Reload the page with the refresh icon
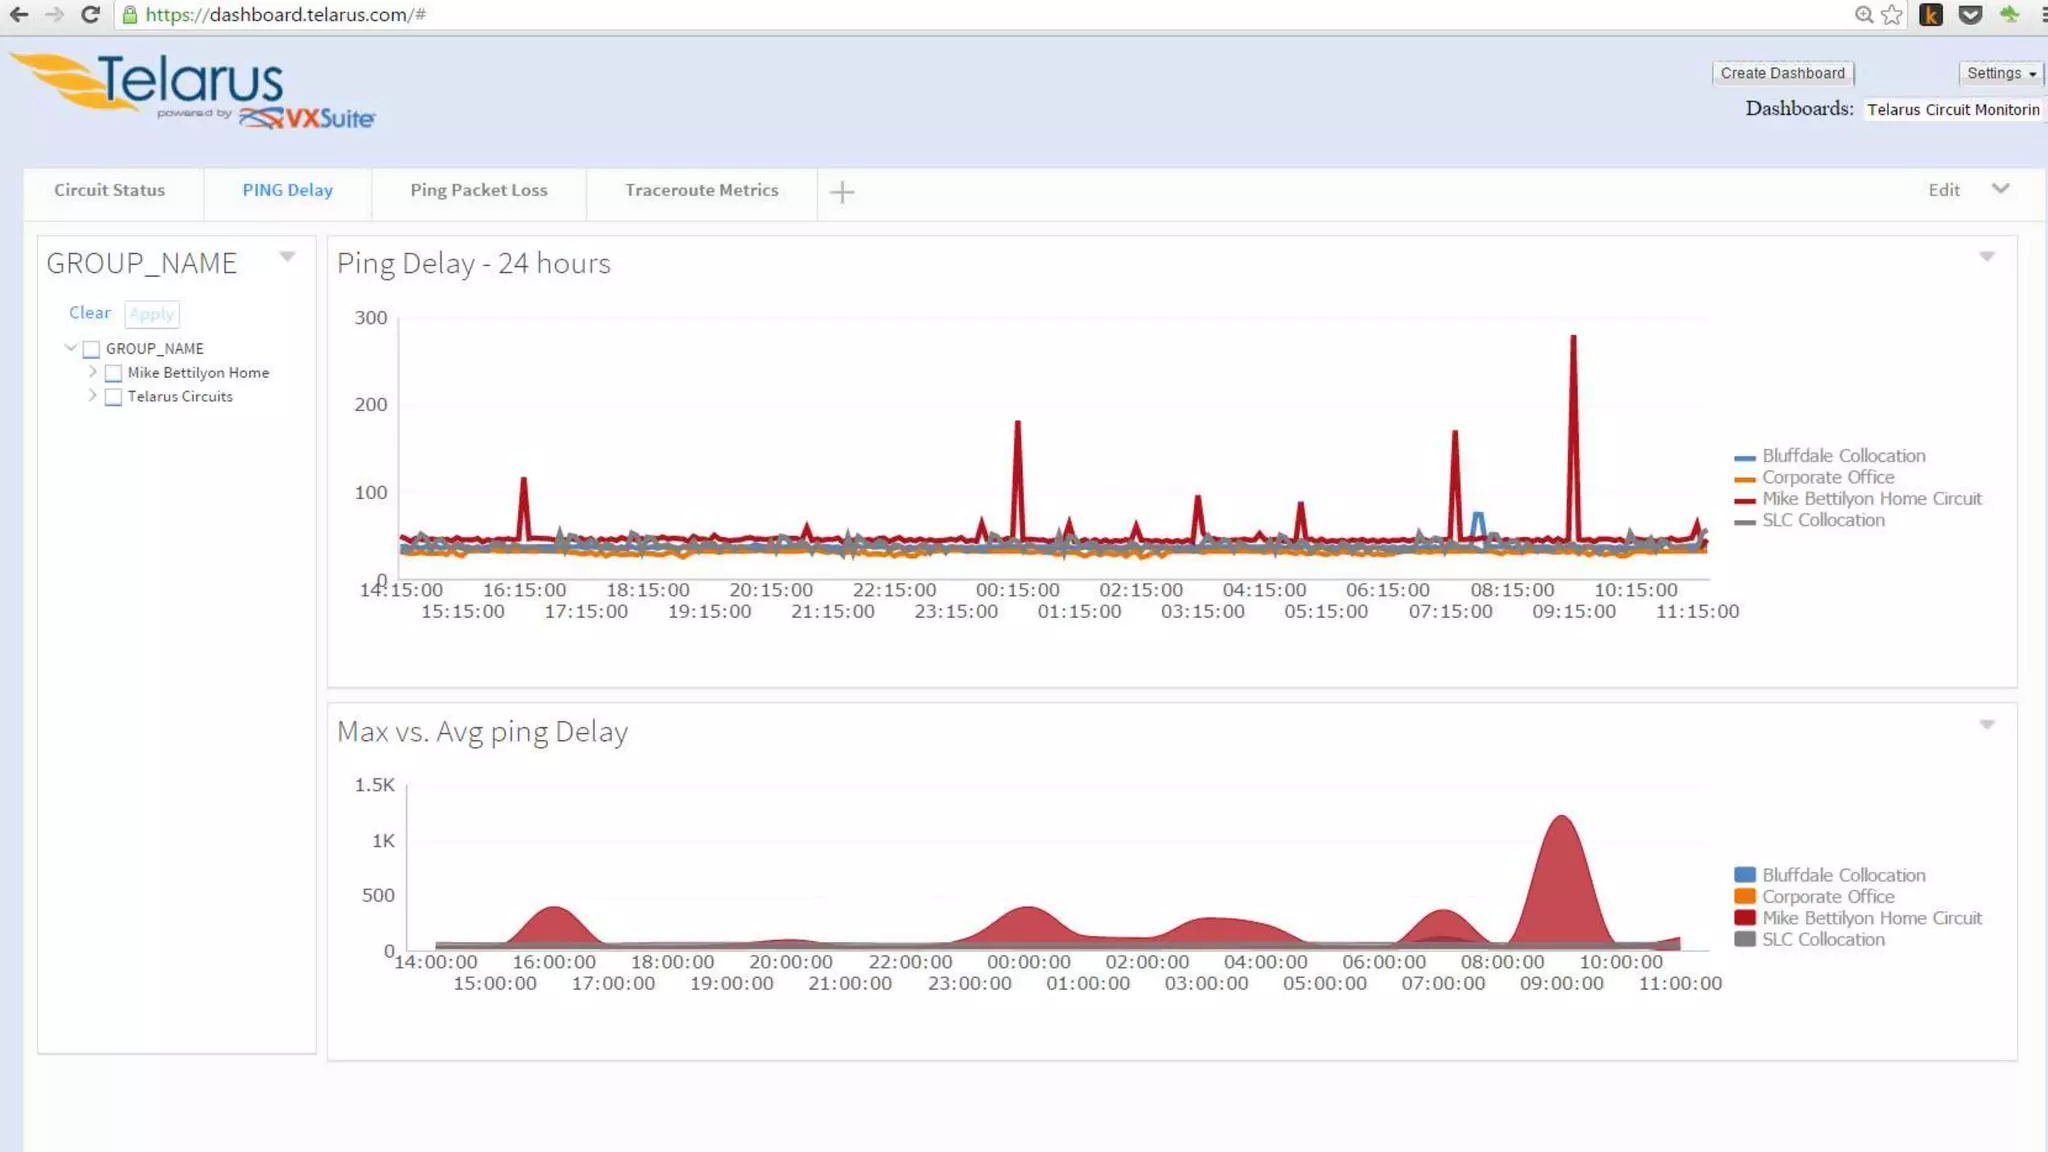 click(90, 14)
